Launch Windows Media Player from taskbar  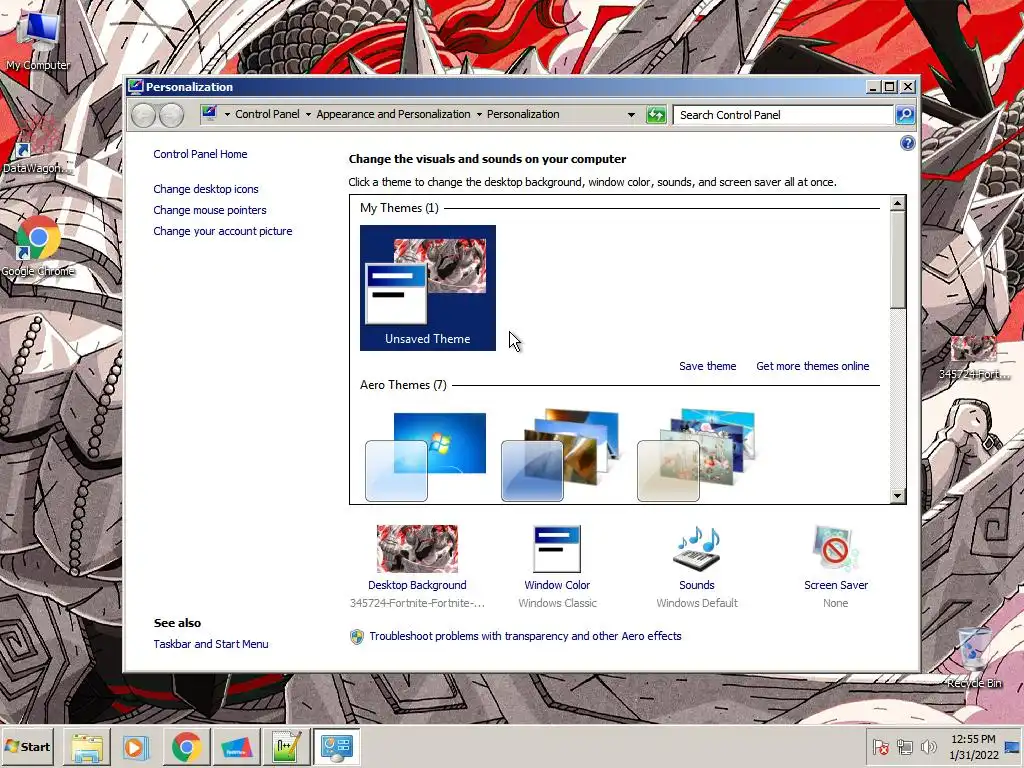tap(136, 746)
